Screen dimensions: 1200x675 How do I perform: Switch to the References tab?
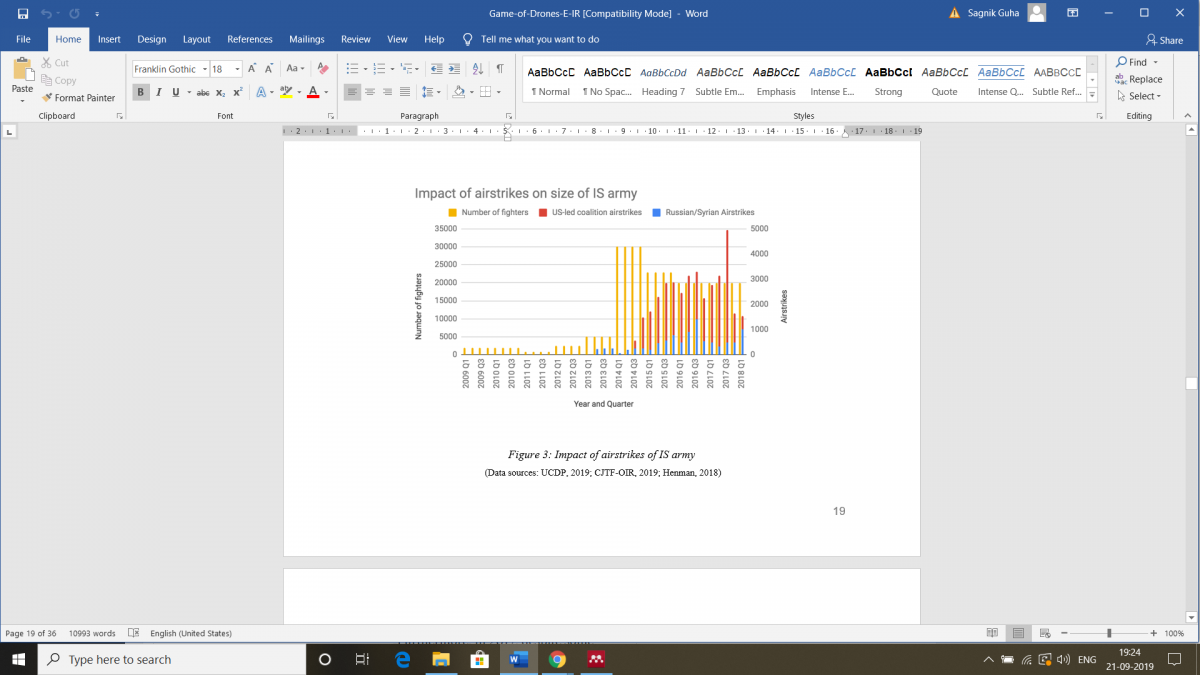tap(250, 39)
